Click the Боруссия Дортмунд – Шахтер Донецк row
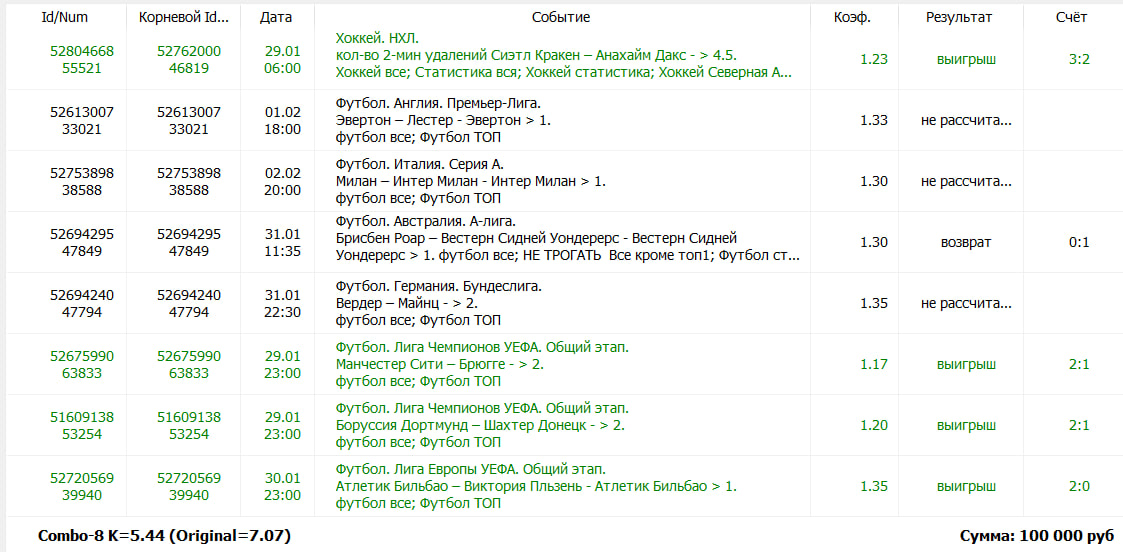This screenshot has width=1123, height=552. (562, 425)
